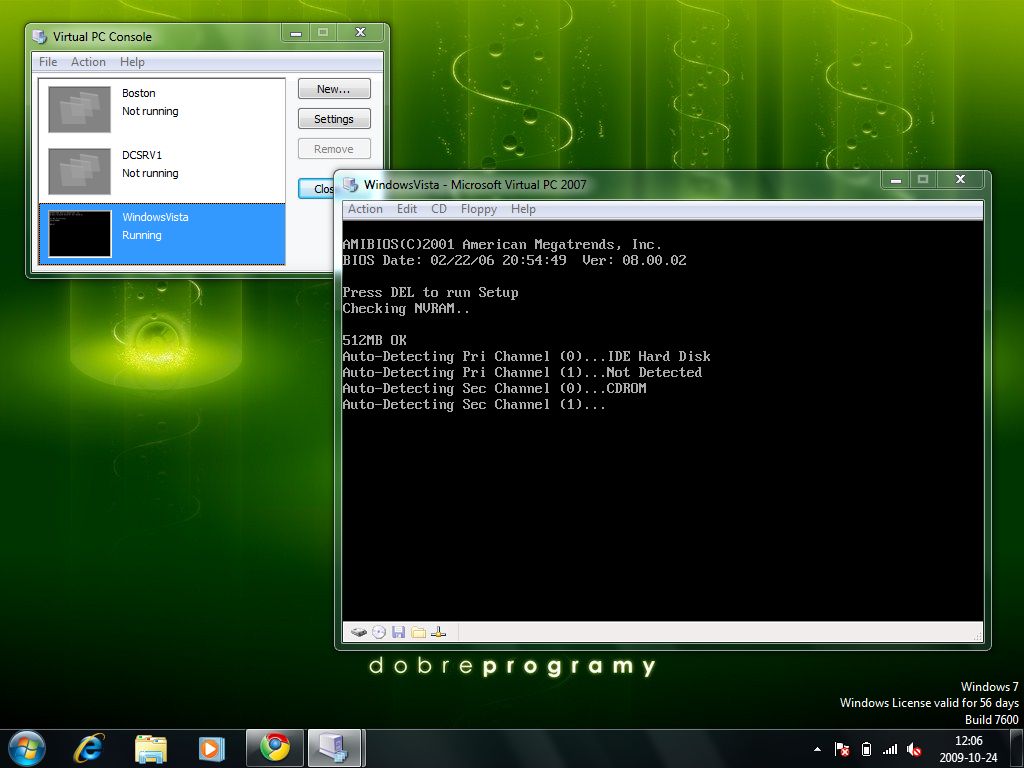Open the Action menu in Virtual PC Console
This screenshot has width=1024, height=768.
click(x=88, y=62)
